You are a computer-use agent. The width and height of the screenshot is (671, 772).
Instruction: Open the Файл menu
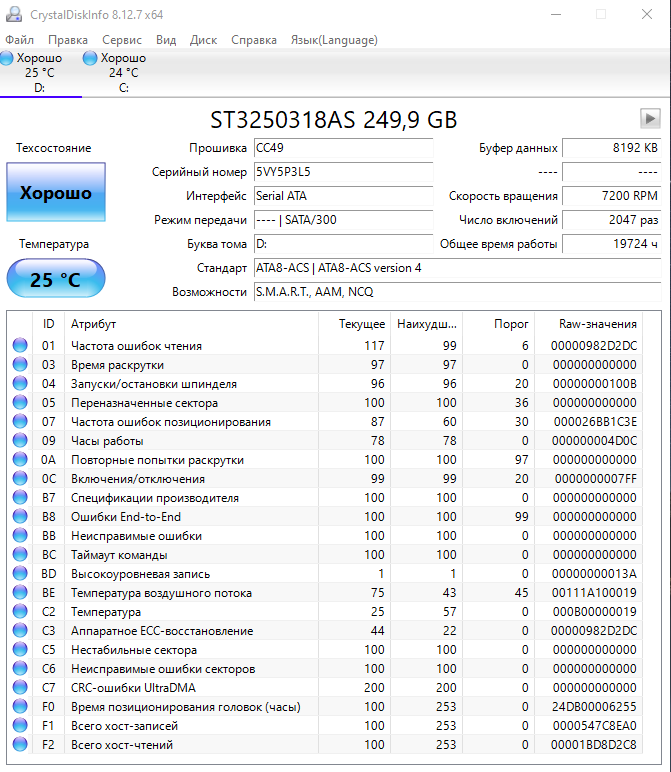pos(20,40)
